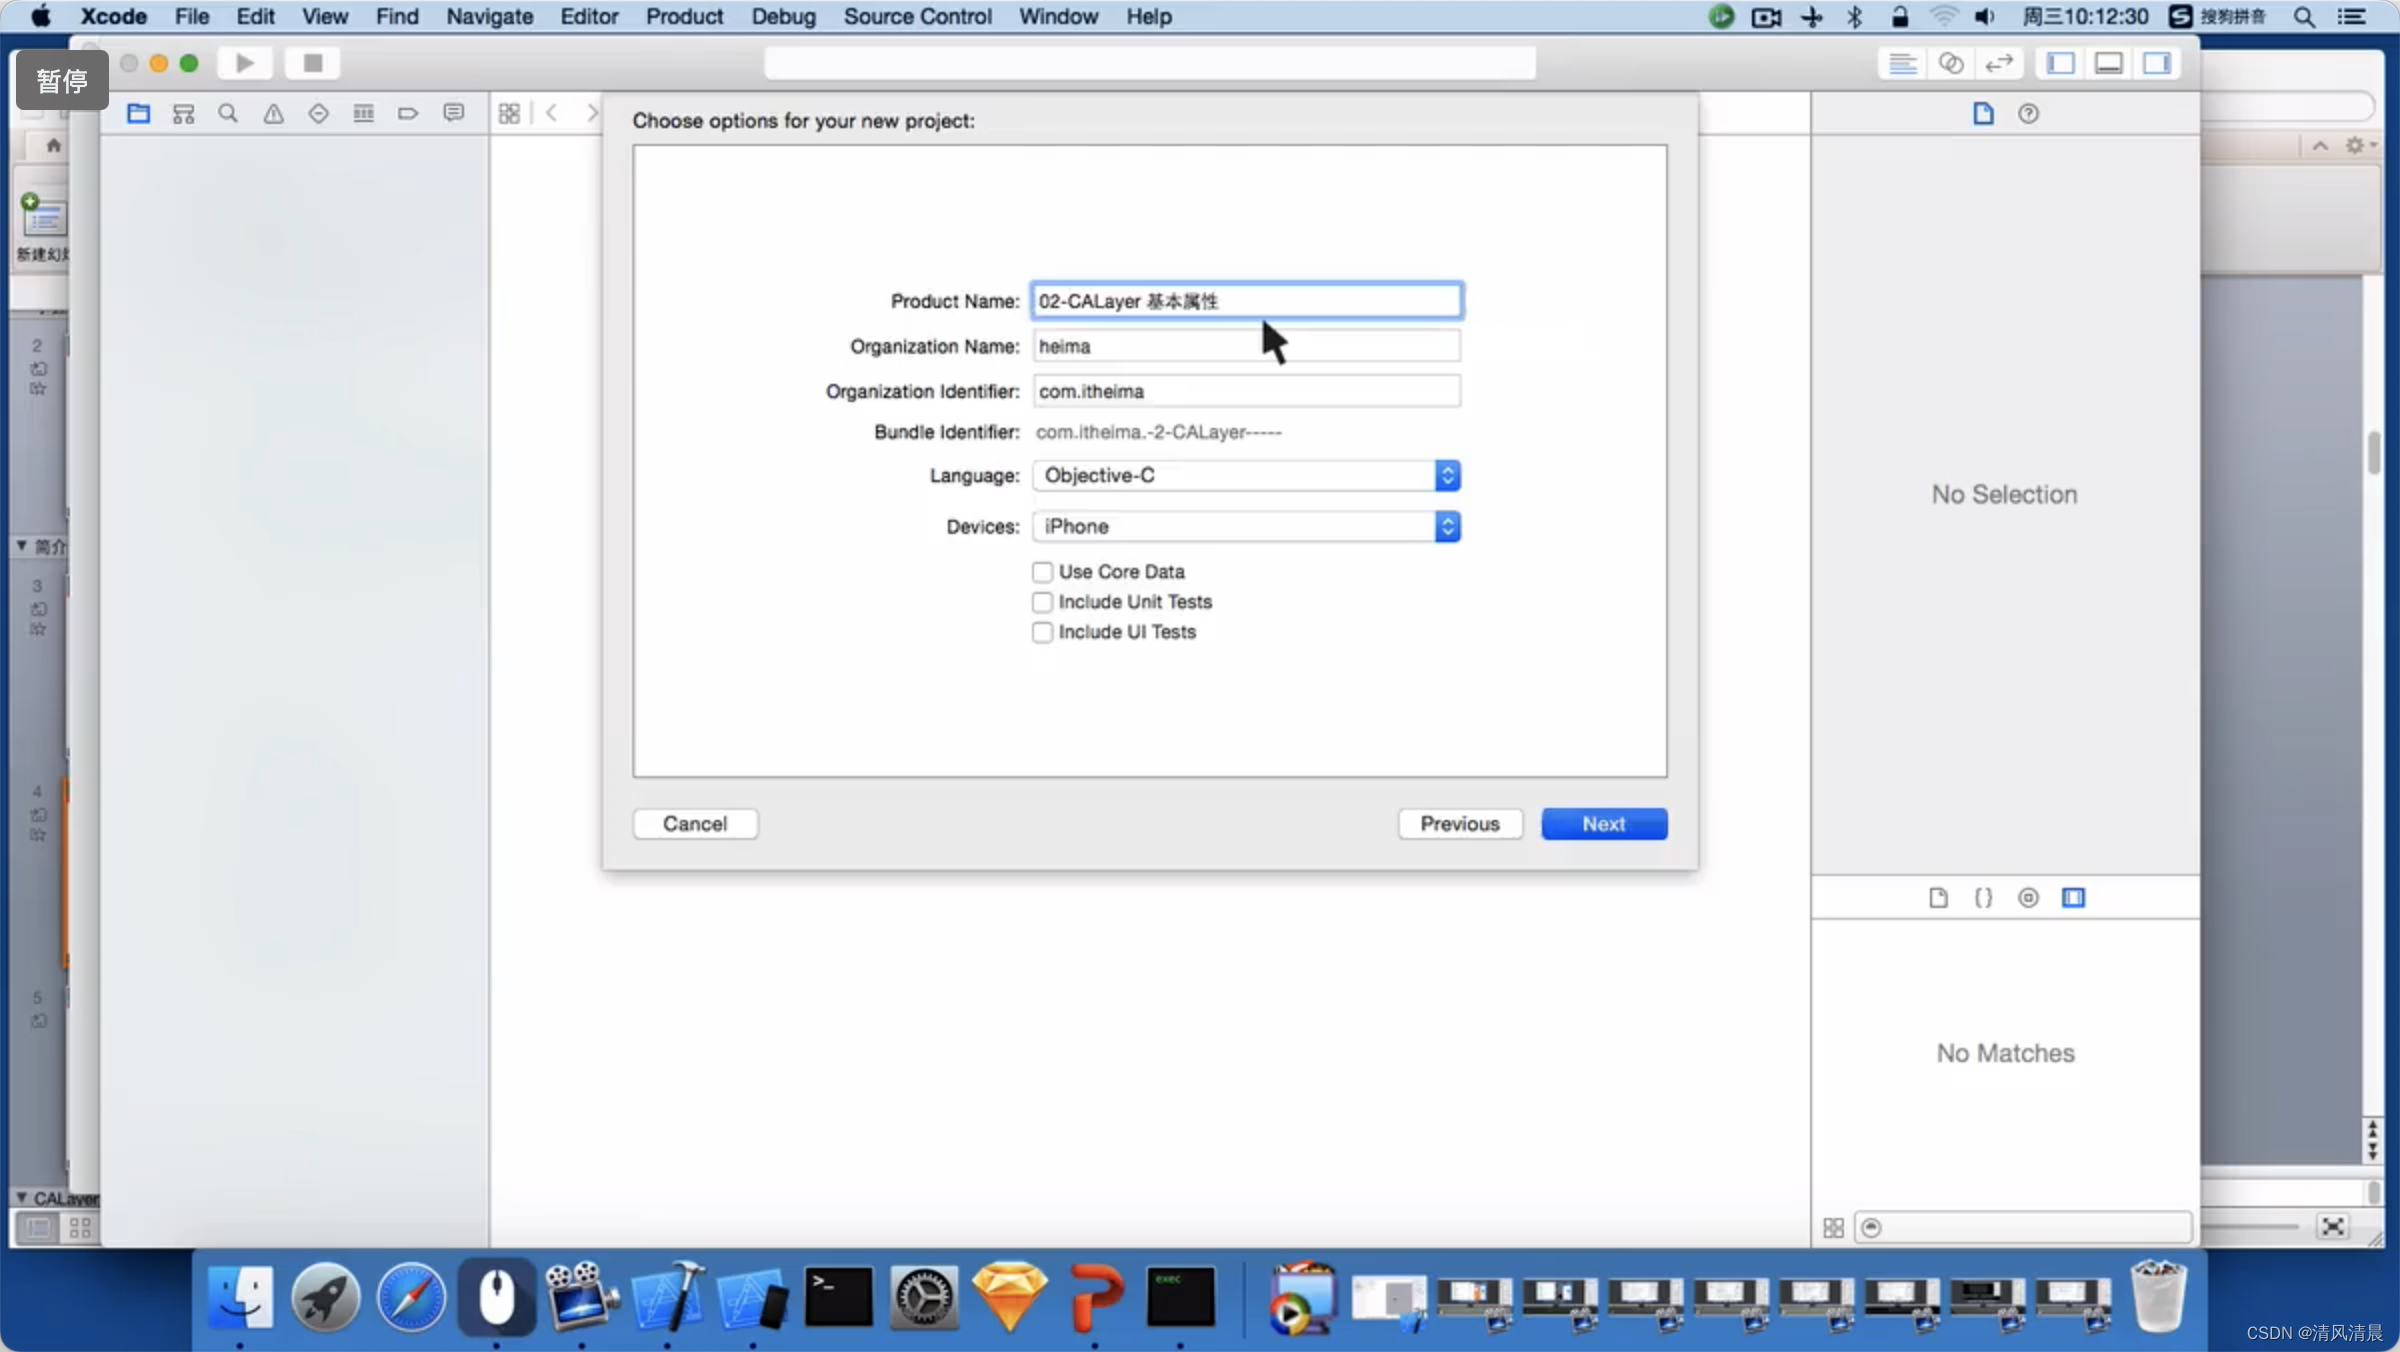Click the Previous button to go back

1459,823
